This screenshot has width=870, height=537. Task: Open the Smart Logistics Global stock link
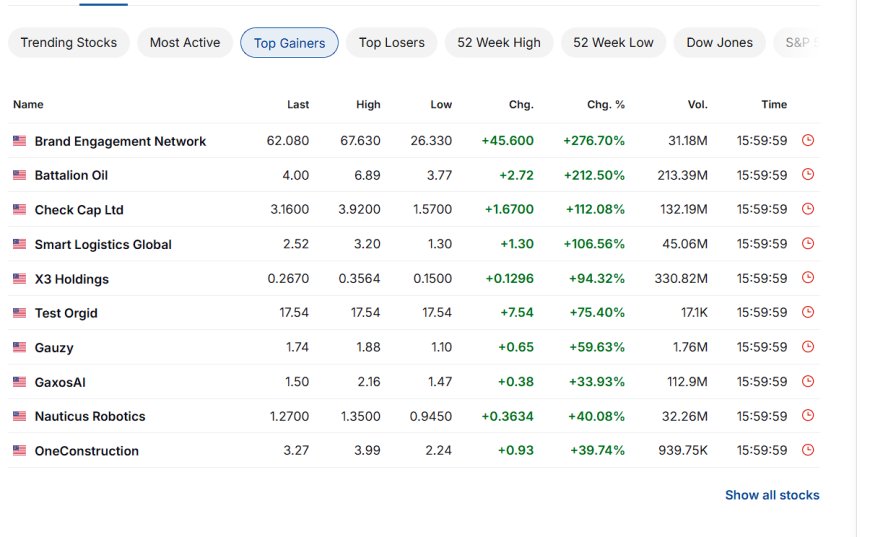(x=103, y=244)
